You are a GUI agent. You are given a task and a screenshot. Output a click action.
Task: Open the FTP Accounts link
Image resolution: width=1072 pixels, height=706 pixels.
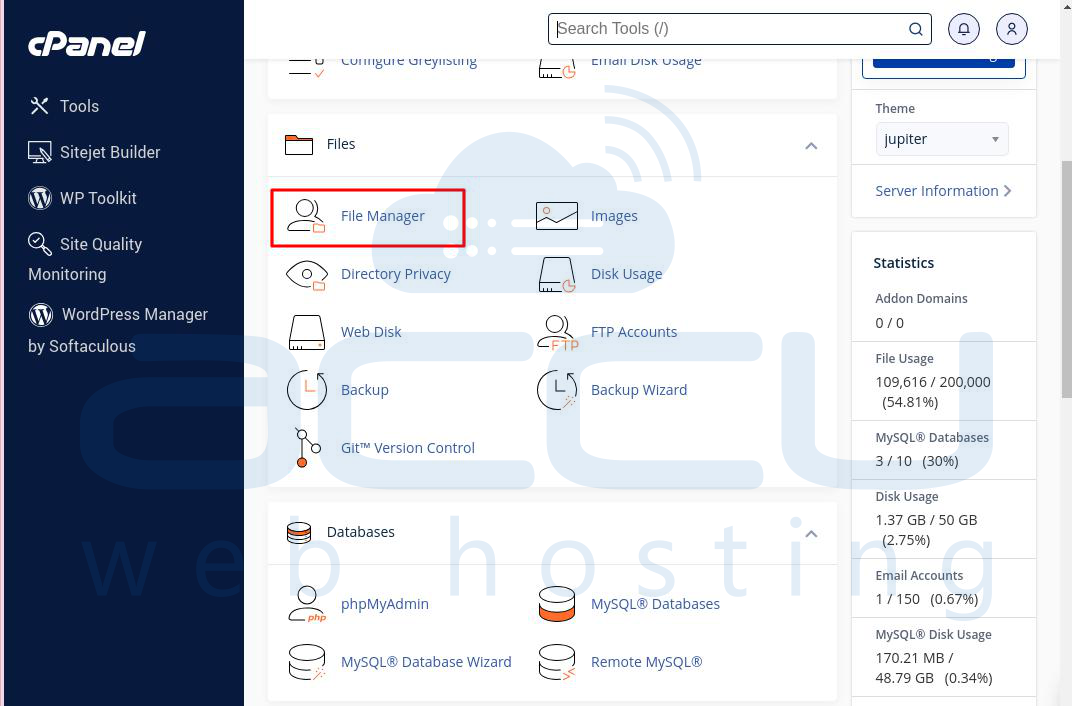click(x=634, y=332)
